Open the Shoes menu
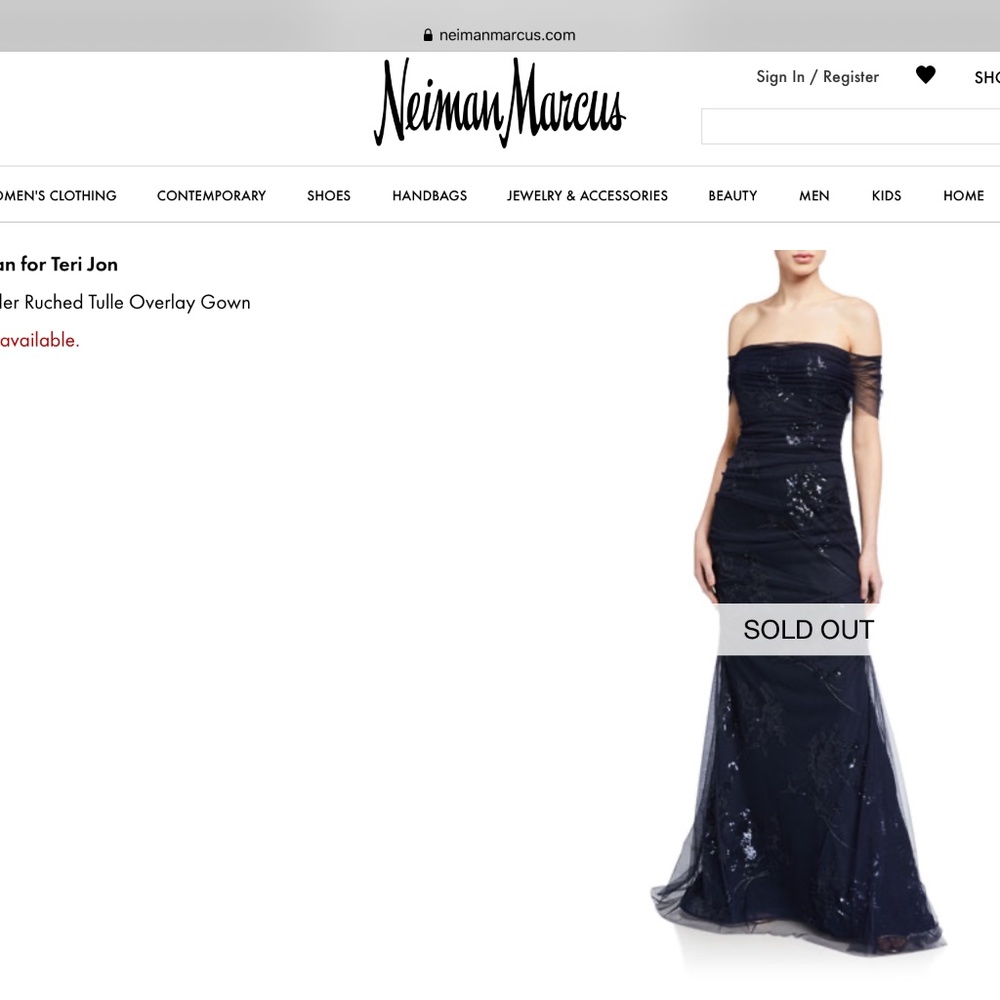Image resolution: width=1000 pixels, height=1000 pixels. pos(329,196)
